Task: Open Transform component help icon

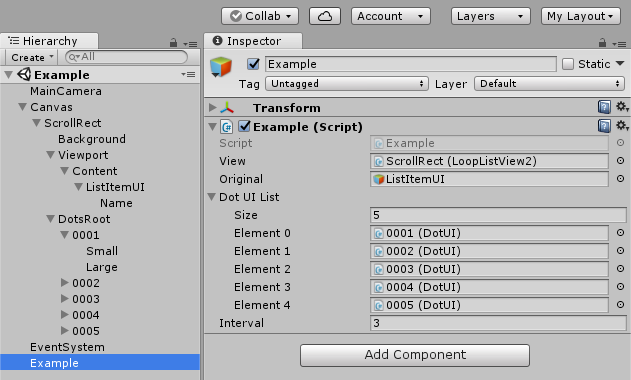Action: click(x=604, y=107)
